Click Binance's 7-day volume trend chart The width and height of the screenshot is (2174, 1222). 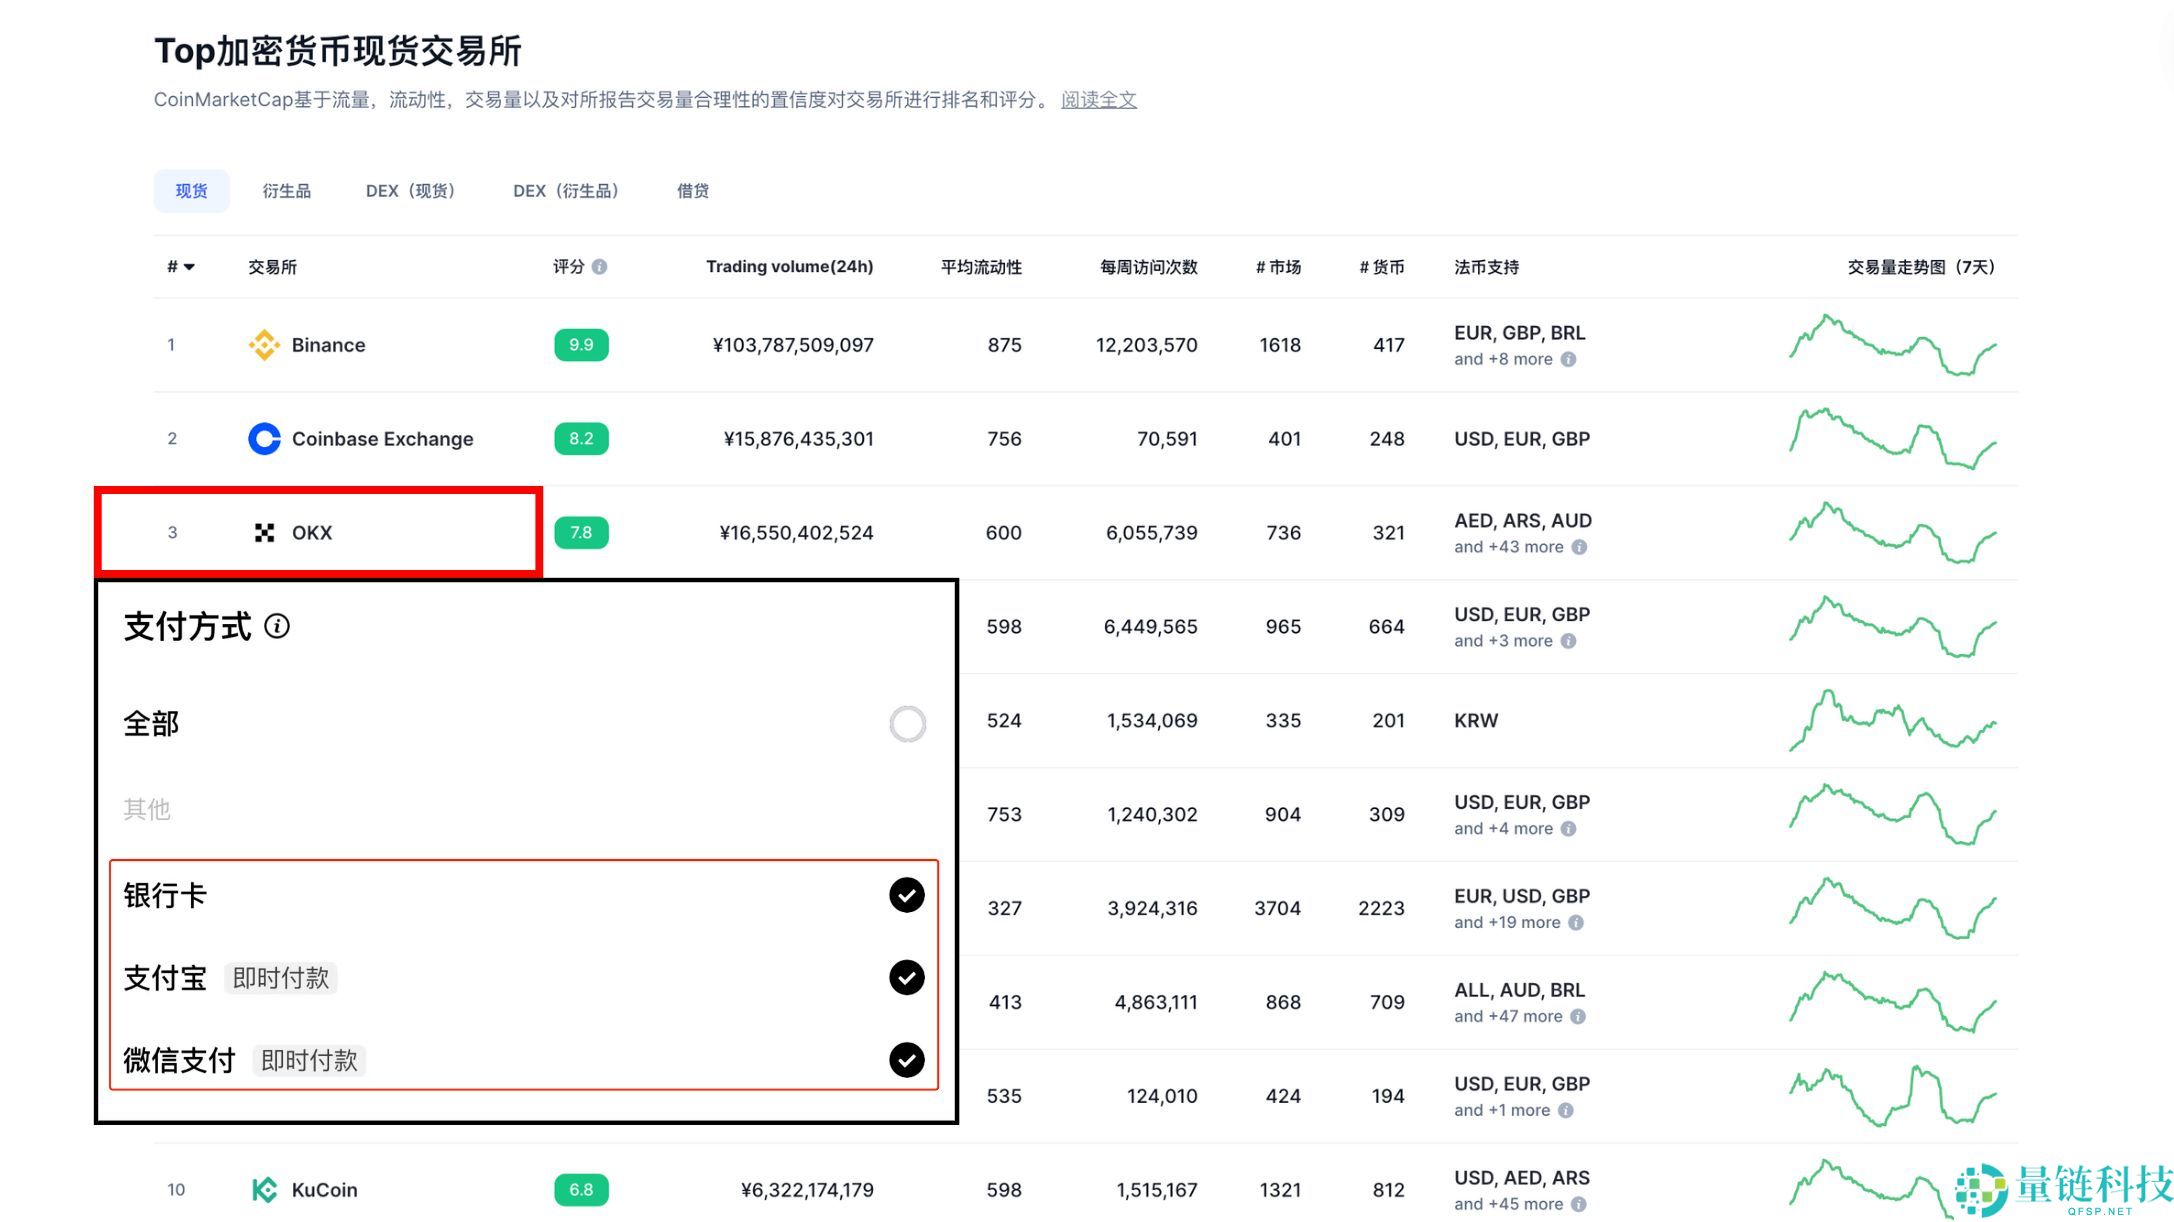[1892, 345]
